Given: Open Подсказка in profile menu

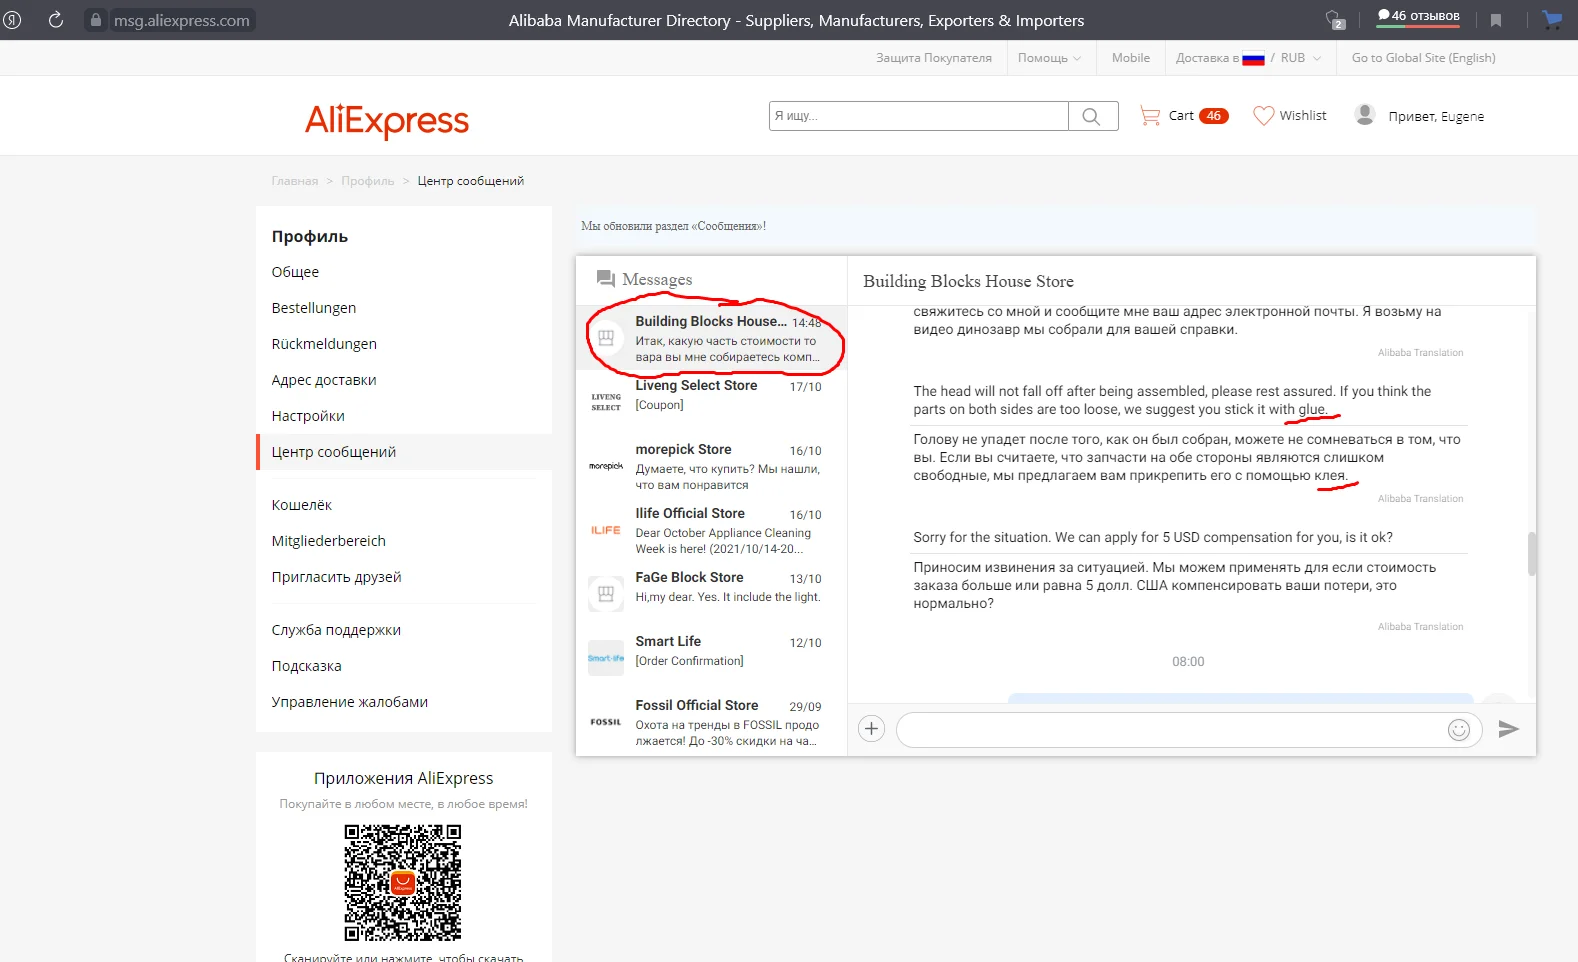Looking at the screenshot, I should 307,666.
